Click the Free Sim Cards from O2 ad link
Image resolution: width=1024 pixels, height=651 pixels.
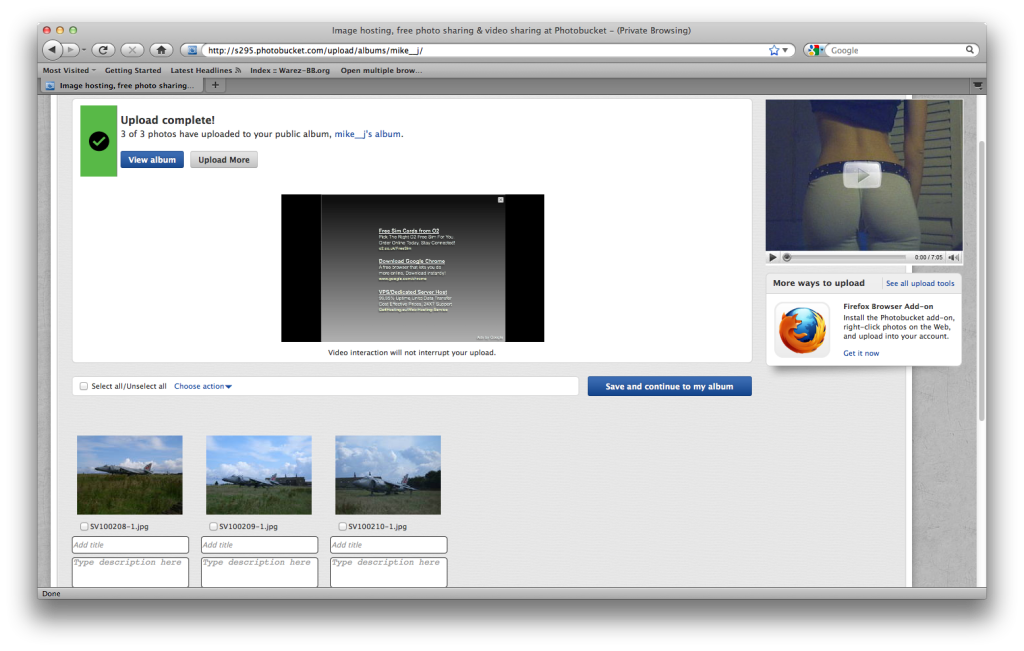click(409, 230)
